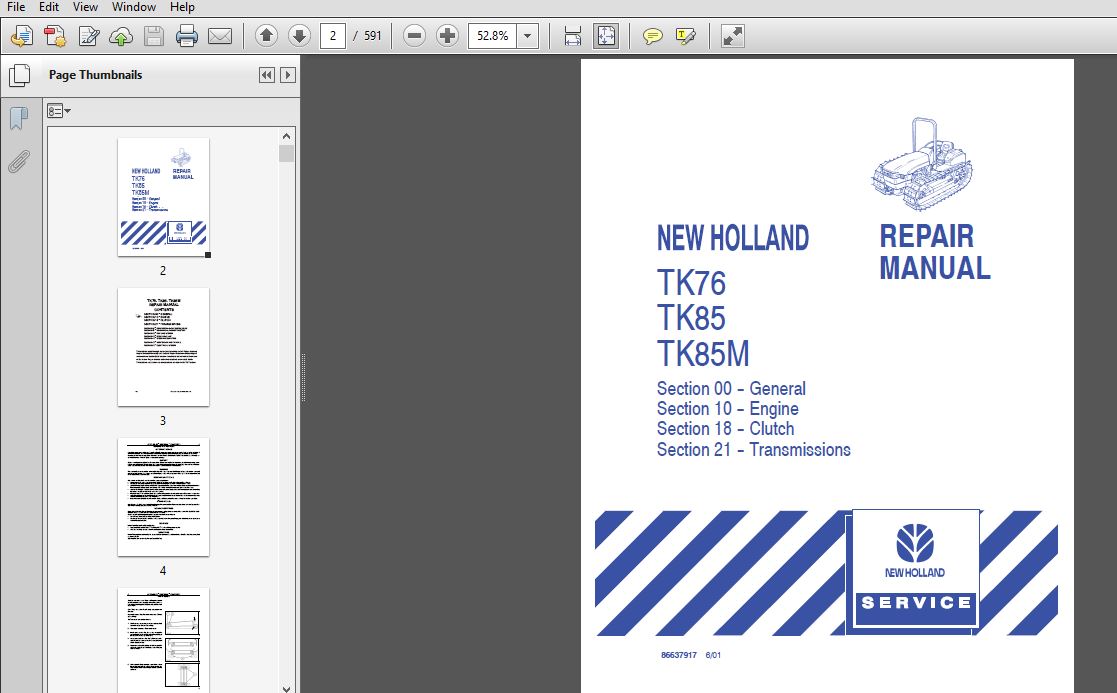Select page 4 thumbnail

163,497
